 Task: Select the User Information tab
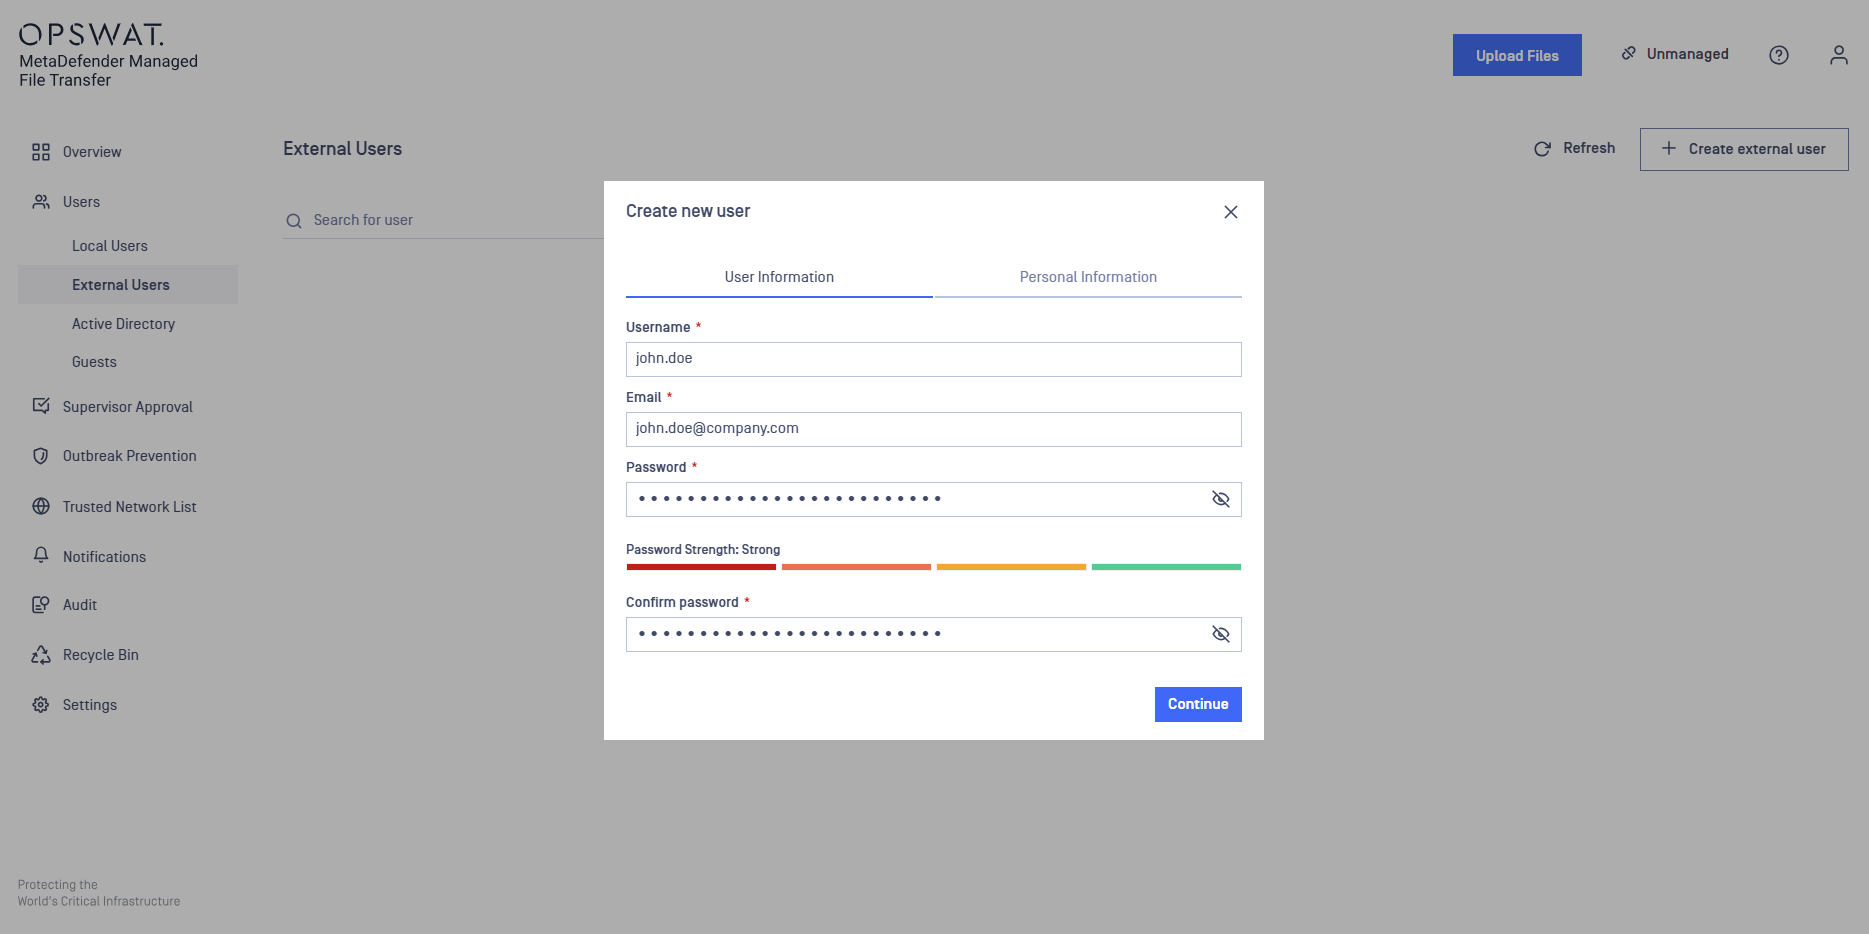pyautogui.click(x=779, y=277)
